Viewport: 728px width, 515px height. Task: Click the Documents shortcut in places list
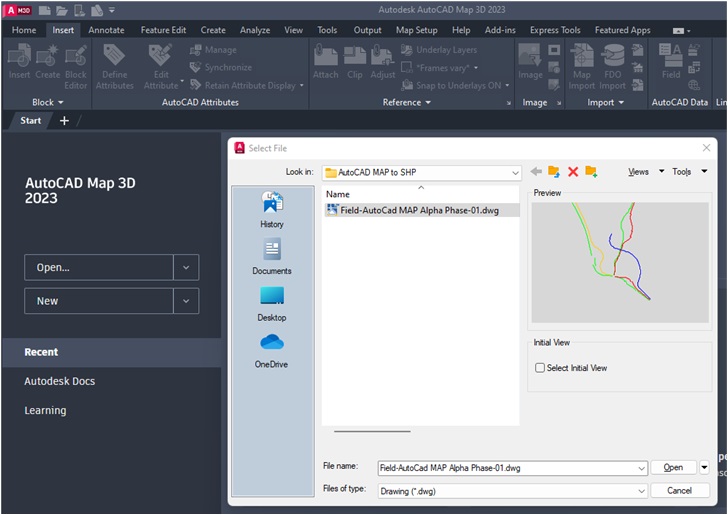pos(272,257)
